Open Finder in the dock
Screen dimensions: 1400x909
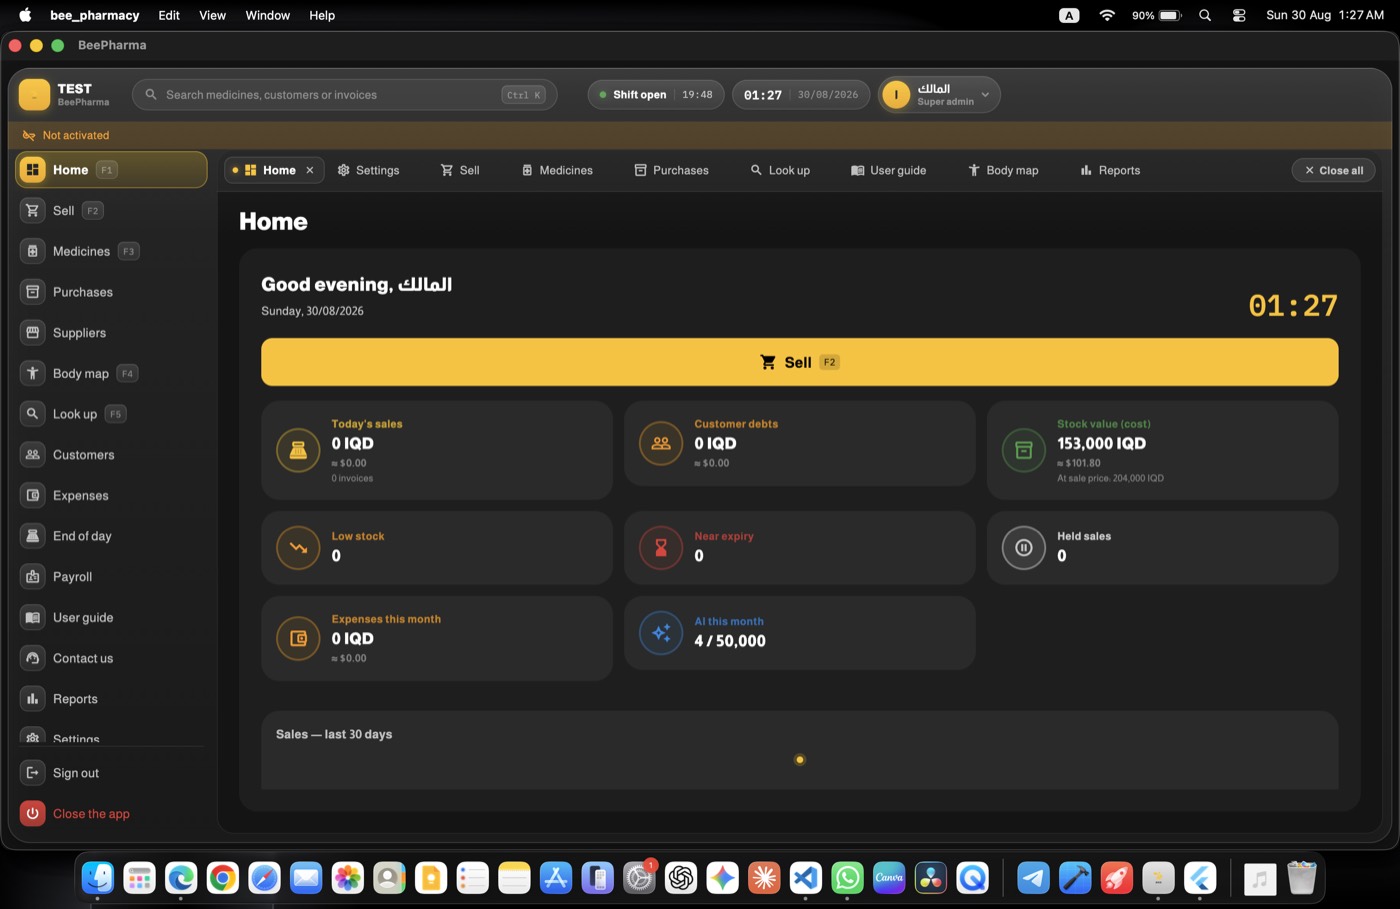click(x=98, y=878)
